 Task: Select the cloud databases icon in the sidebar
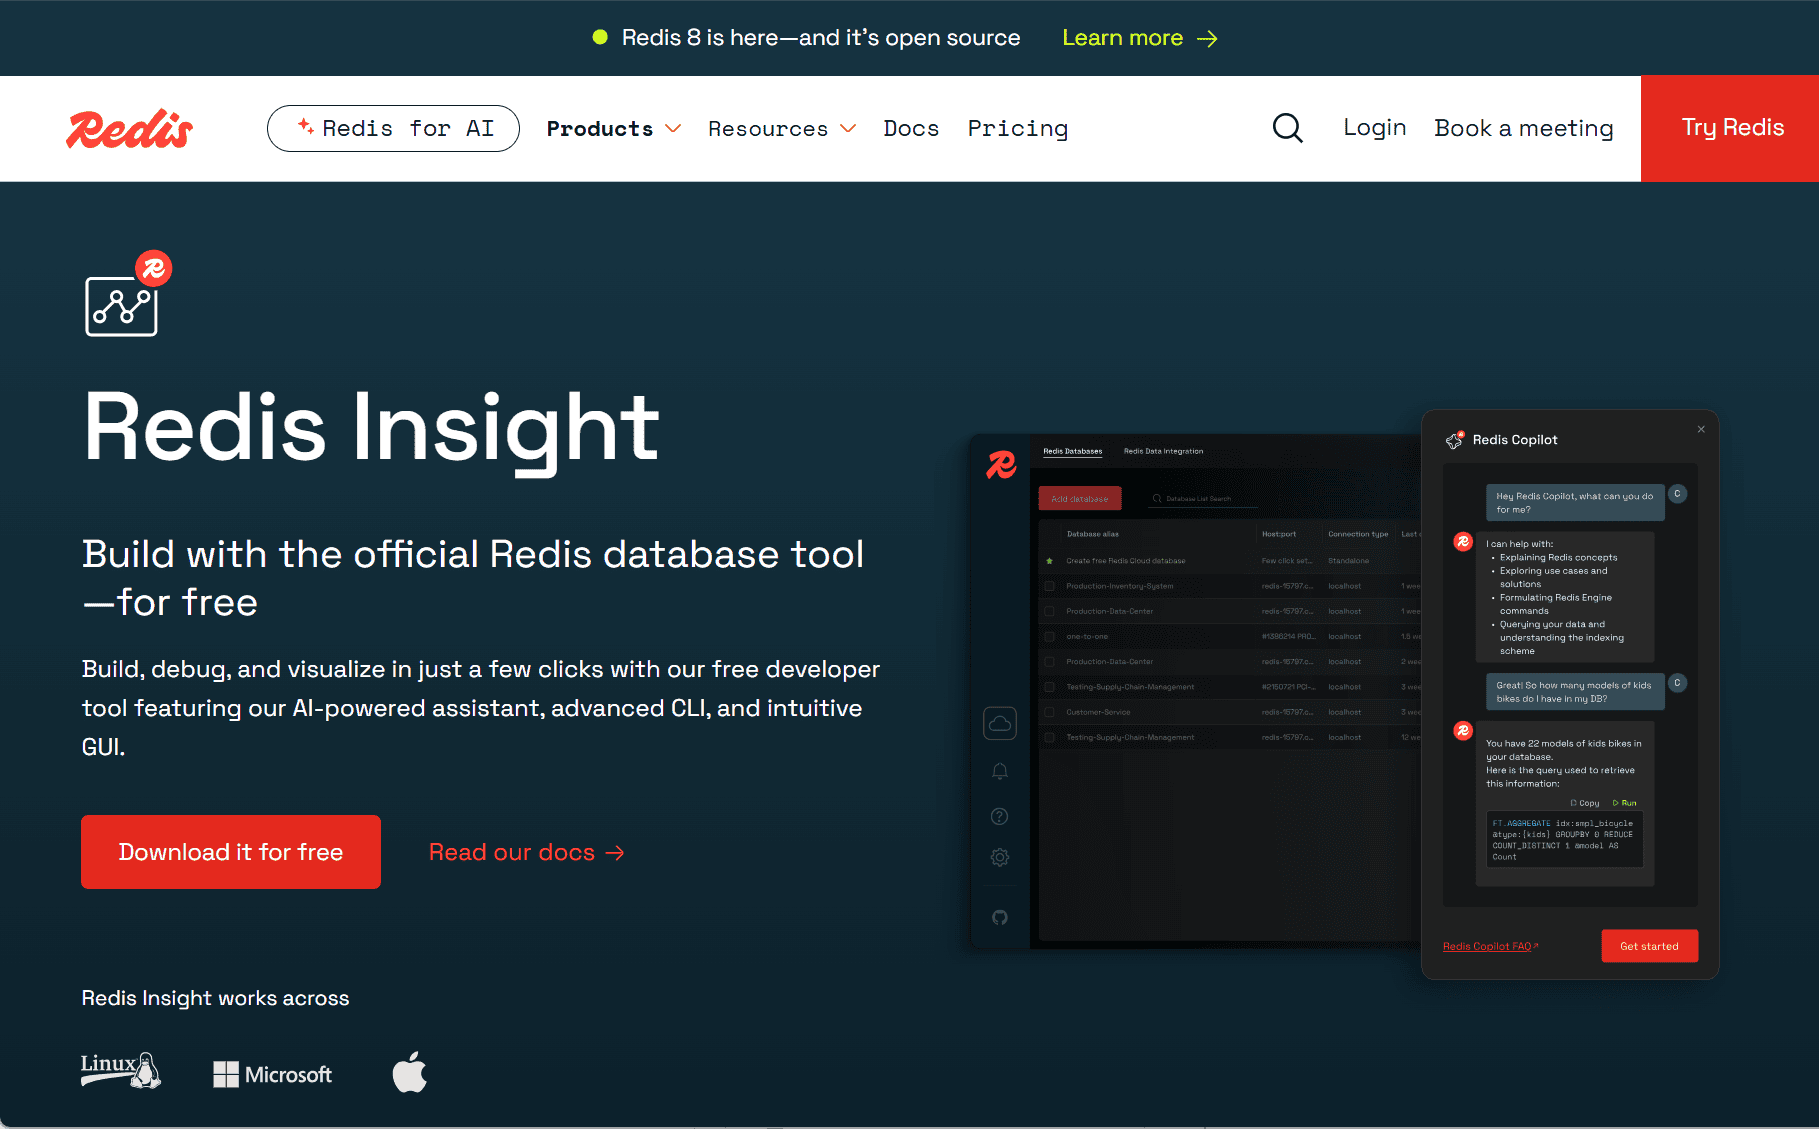pyautogui.click(x=1000, y=723)
